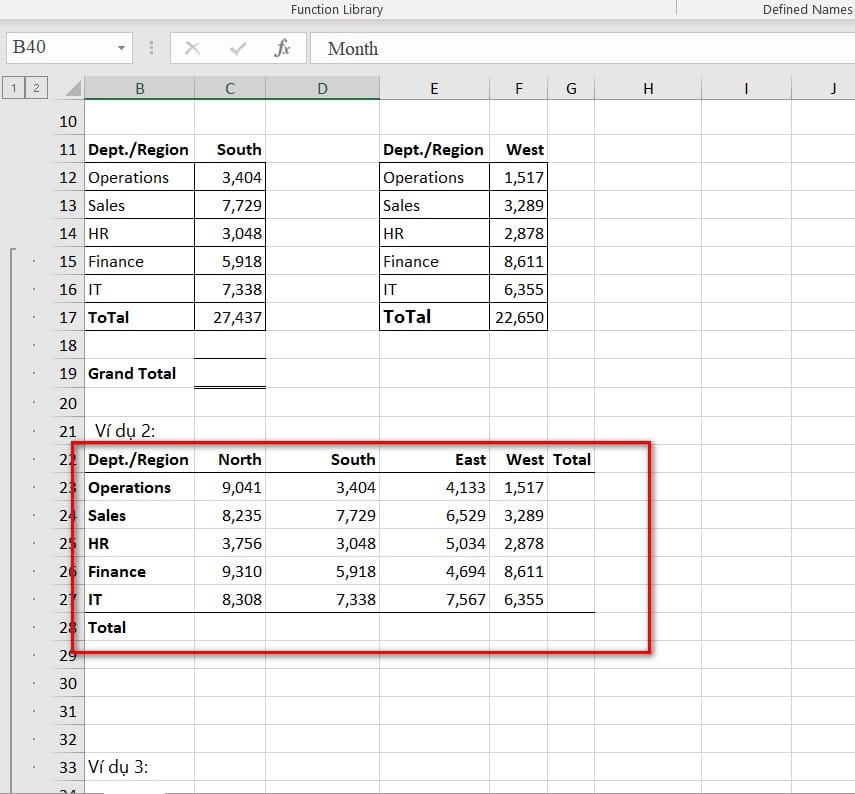Select column H header
Screen dimensions: 855x794
tap(648, 89)
